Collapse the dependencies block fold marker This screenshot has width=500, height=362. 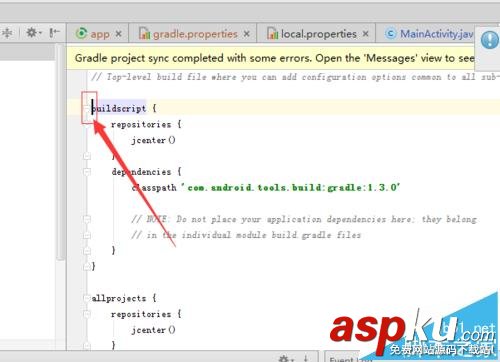pos(87,172)
